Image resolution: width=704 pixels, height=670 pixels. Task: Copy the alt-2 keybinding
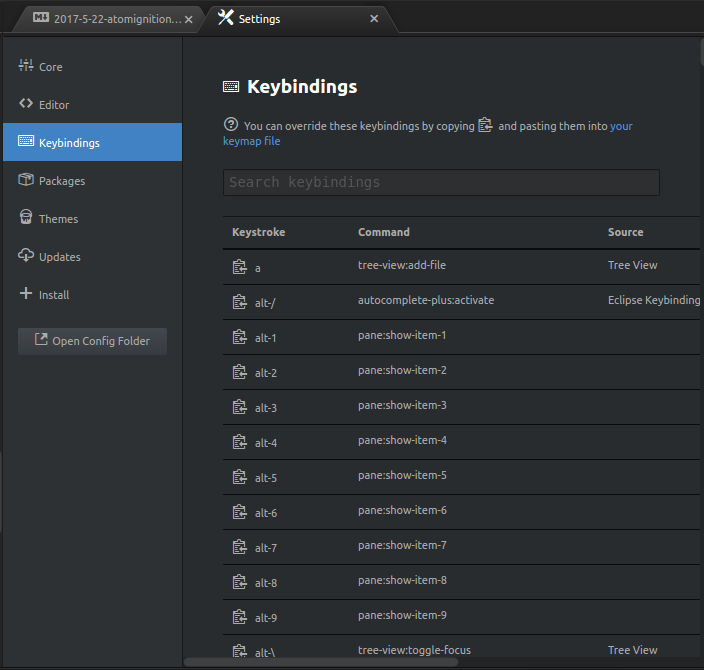click(x=239, y=372)
